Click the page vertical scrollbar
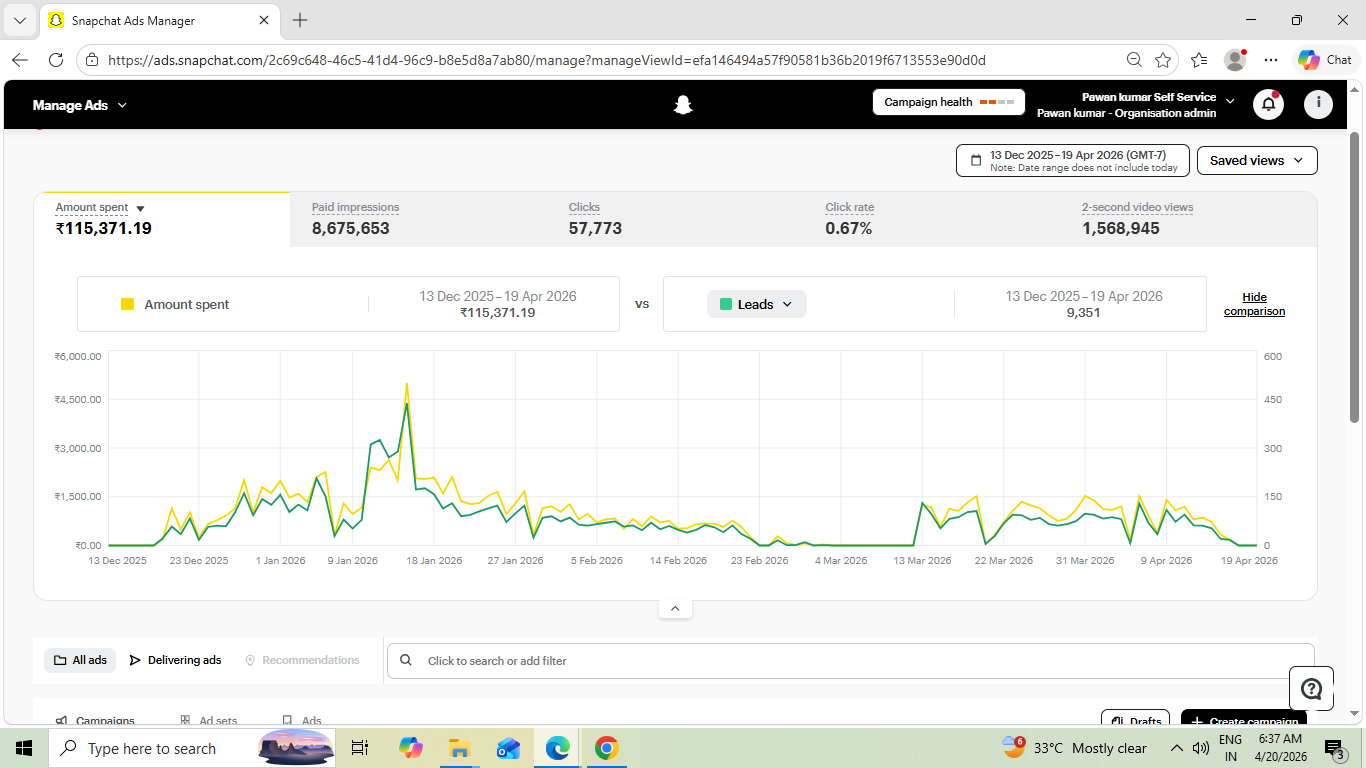 1355,277
